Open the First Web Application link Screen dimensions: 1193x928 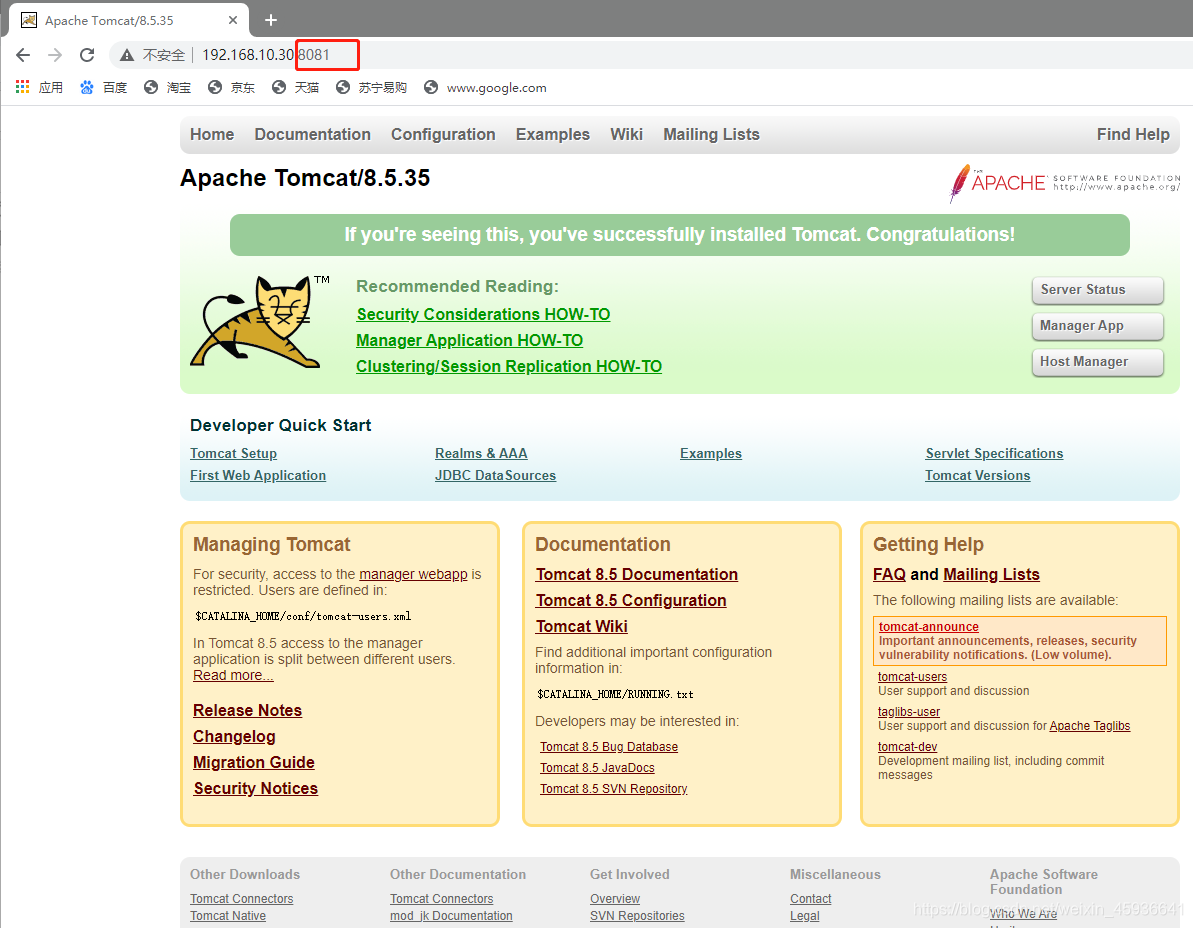(x=258, y=475)
